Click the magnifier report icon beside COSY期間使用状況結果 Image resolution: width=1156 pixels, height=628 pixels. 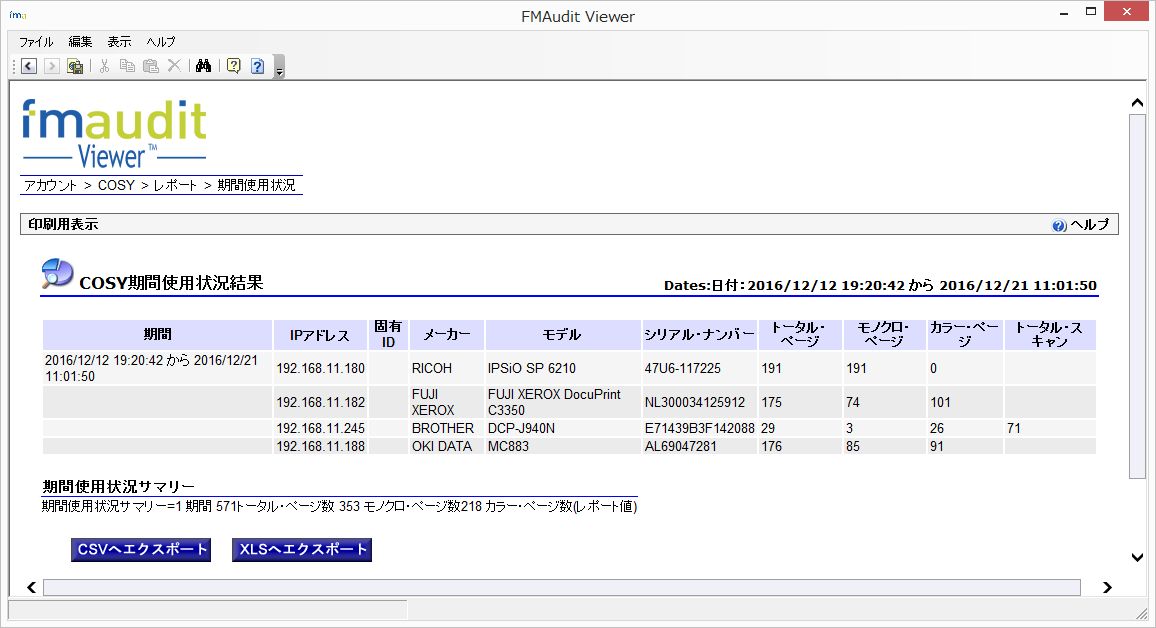click(x=58, y=273)
